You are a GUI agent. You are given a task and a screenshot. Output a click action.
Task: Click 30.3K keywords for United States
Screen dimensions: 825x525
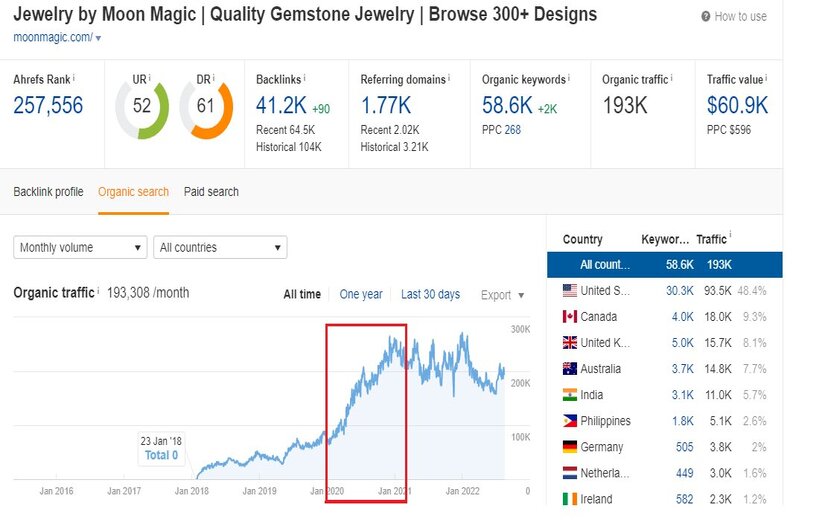(679, 291)
